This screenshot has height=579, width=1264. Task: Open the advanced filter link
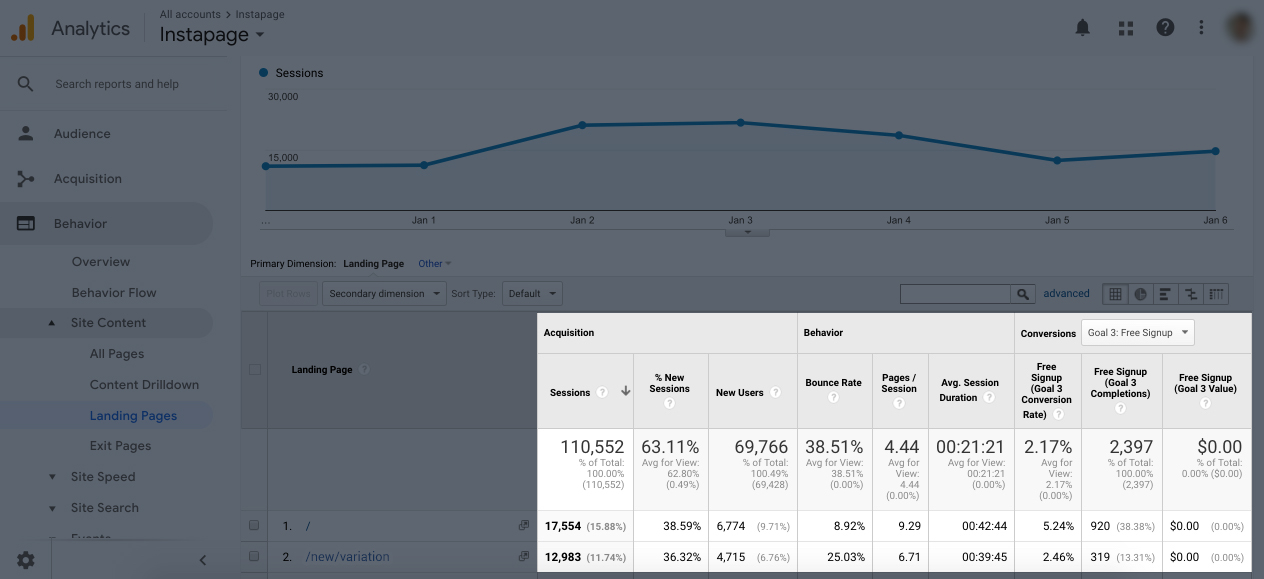pos(1066,293)
